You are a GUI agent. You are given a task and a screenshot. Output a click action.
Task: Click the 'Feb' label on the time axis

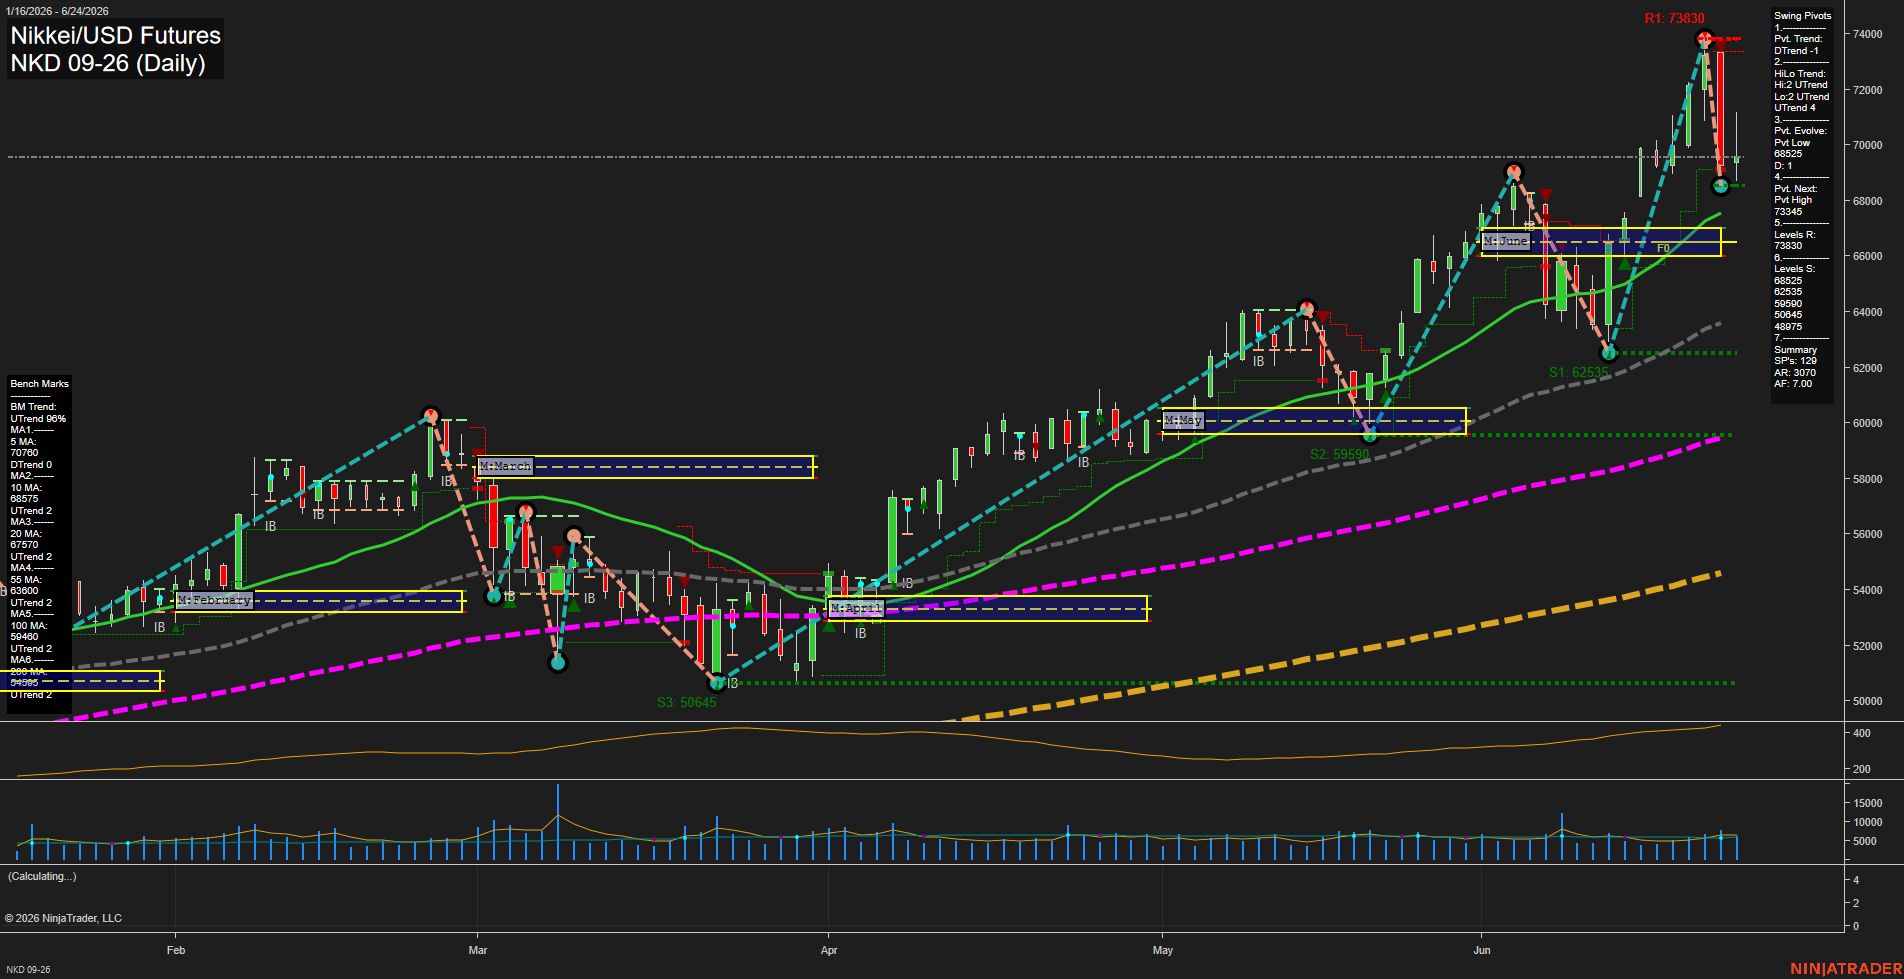coord(176,950)
